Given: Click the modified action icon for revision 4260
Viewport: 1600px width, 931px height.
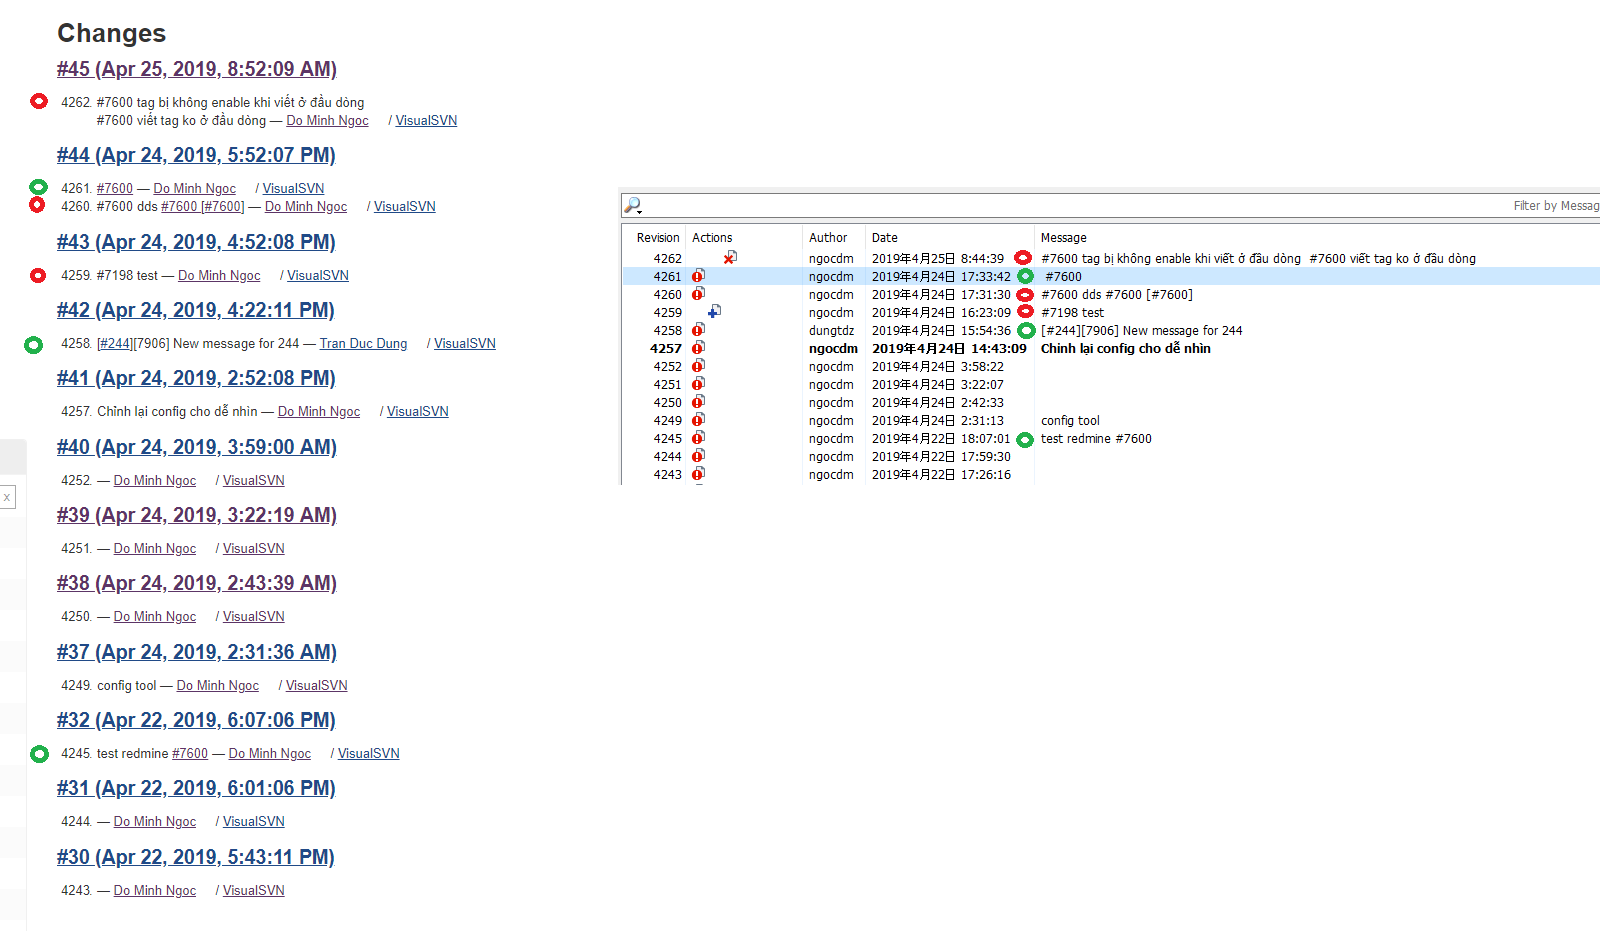Looking at the screenshot, I should coord(698,294).
